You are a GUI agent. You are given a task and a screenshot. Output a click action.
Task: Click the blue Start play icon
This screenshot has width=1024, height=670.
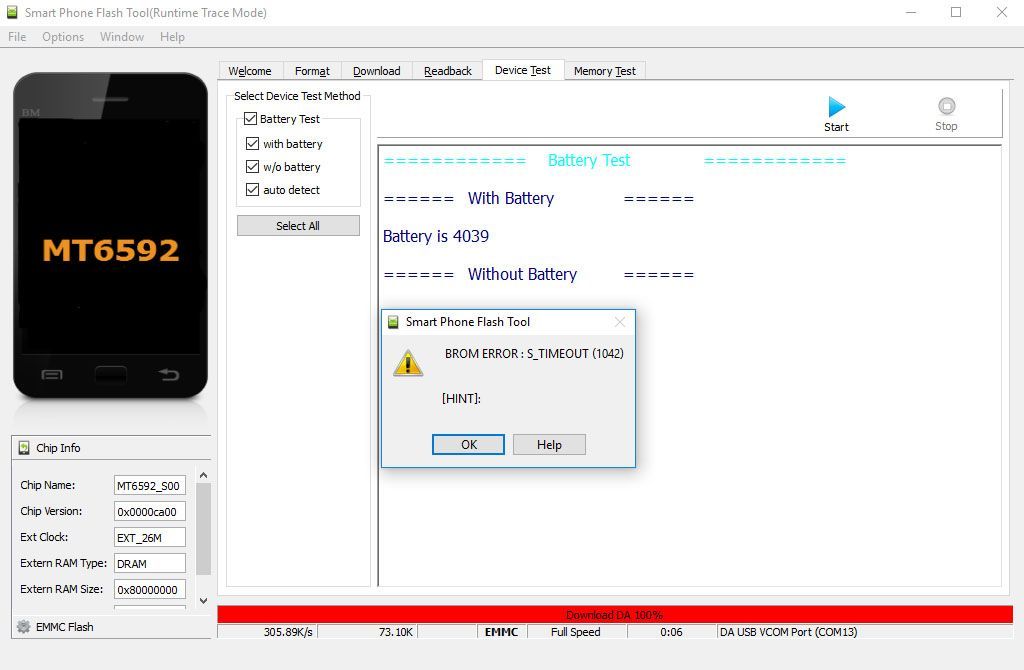837,106
